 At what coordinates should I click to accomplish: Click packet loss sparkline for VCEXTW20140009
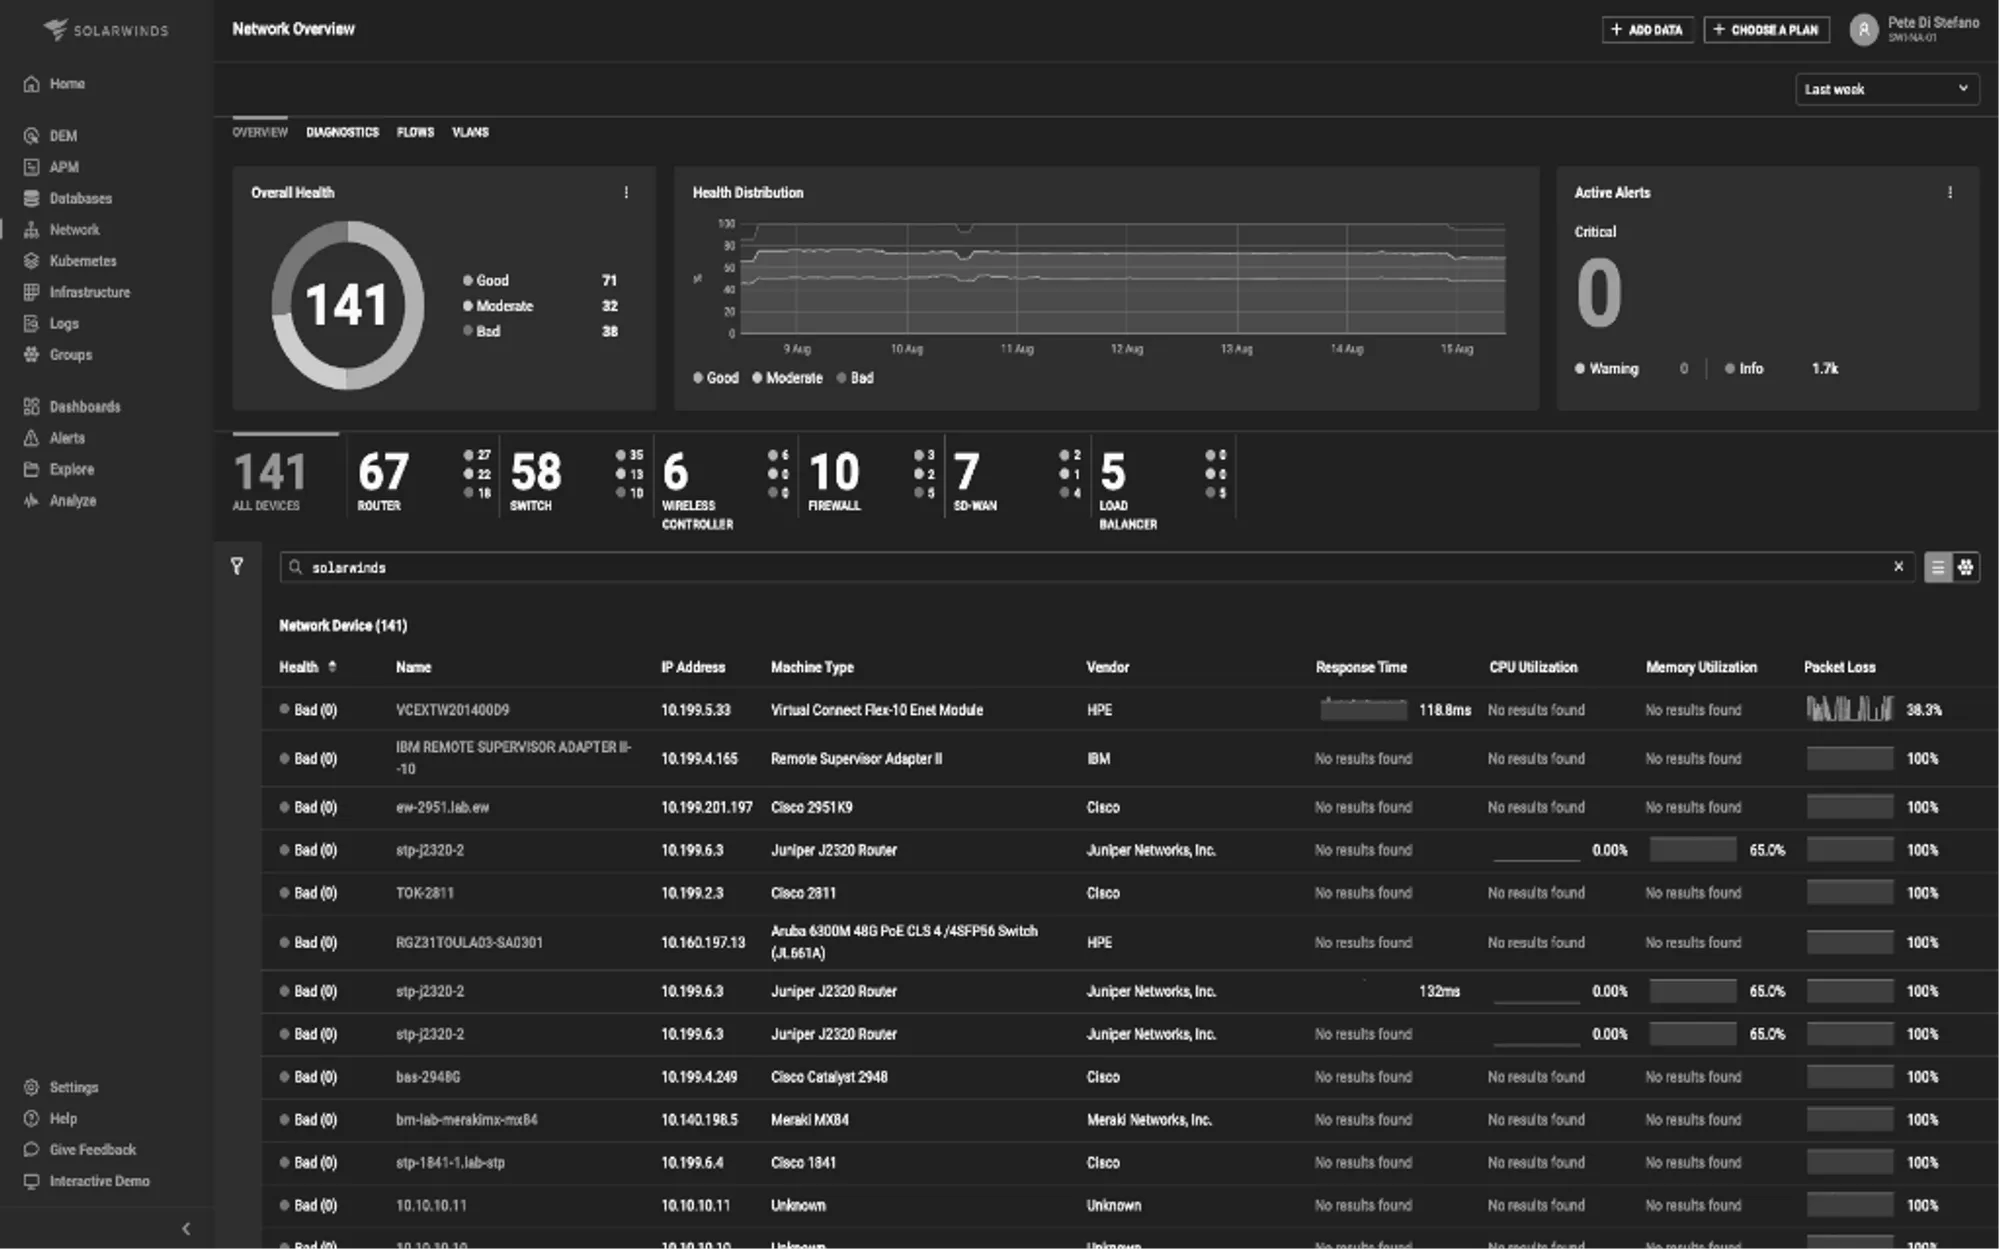[x=1849, y=709]
